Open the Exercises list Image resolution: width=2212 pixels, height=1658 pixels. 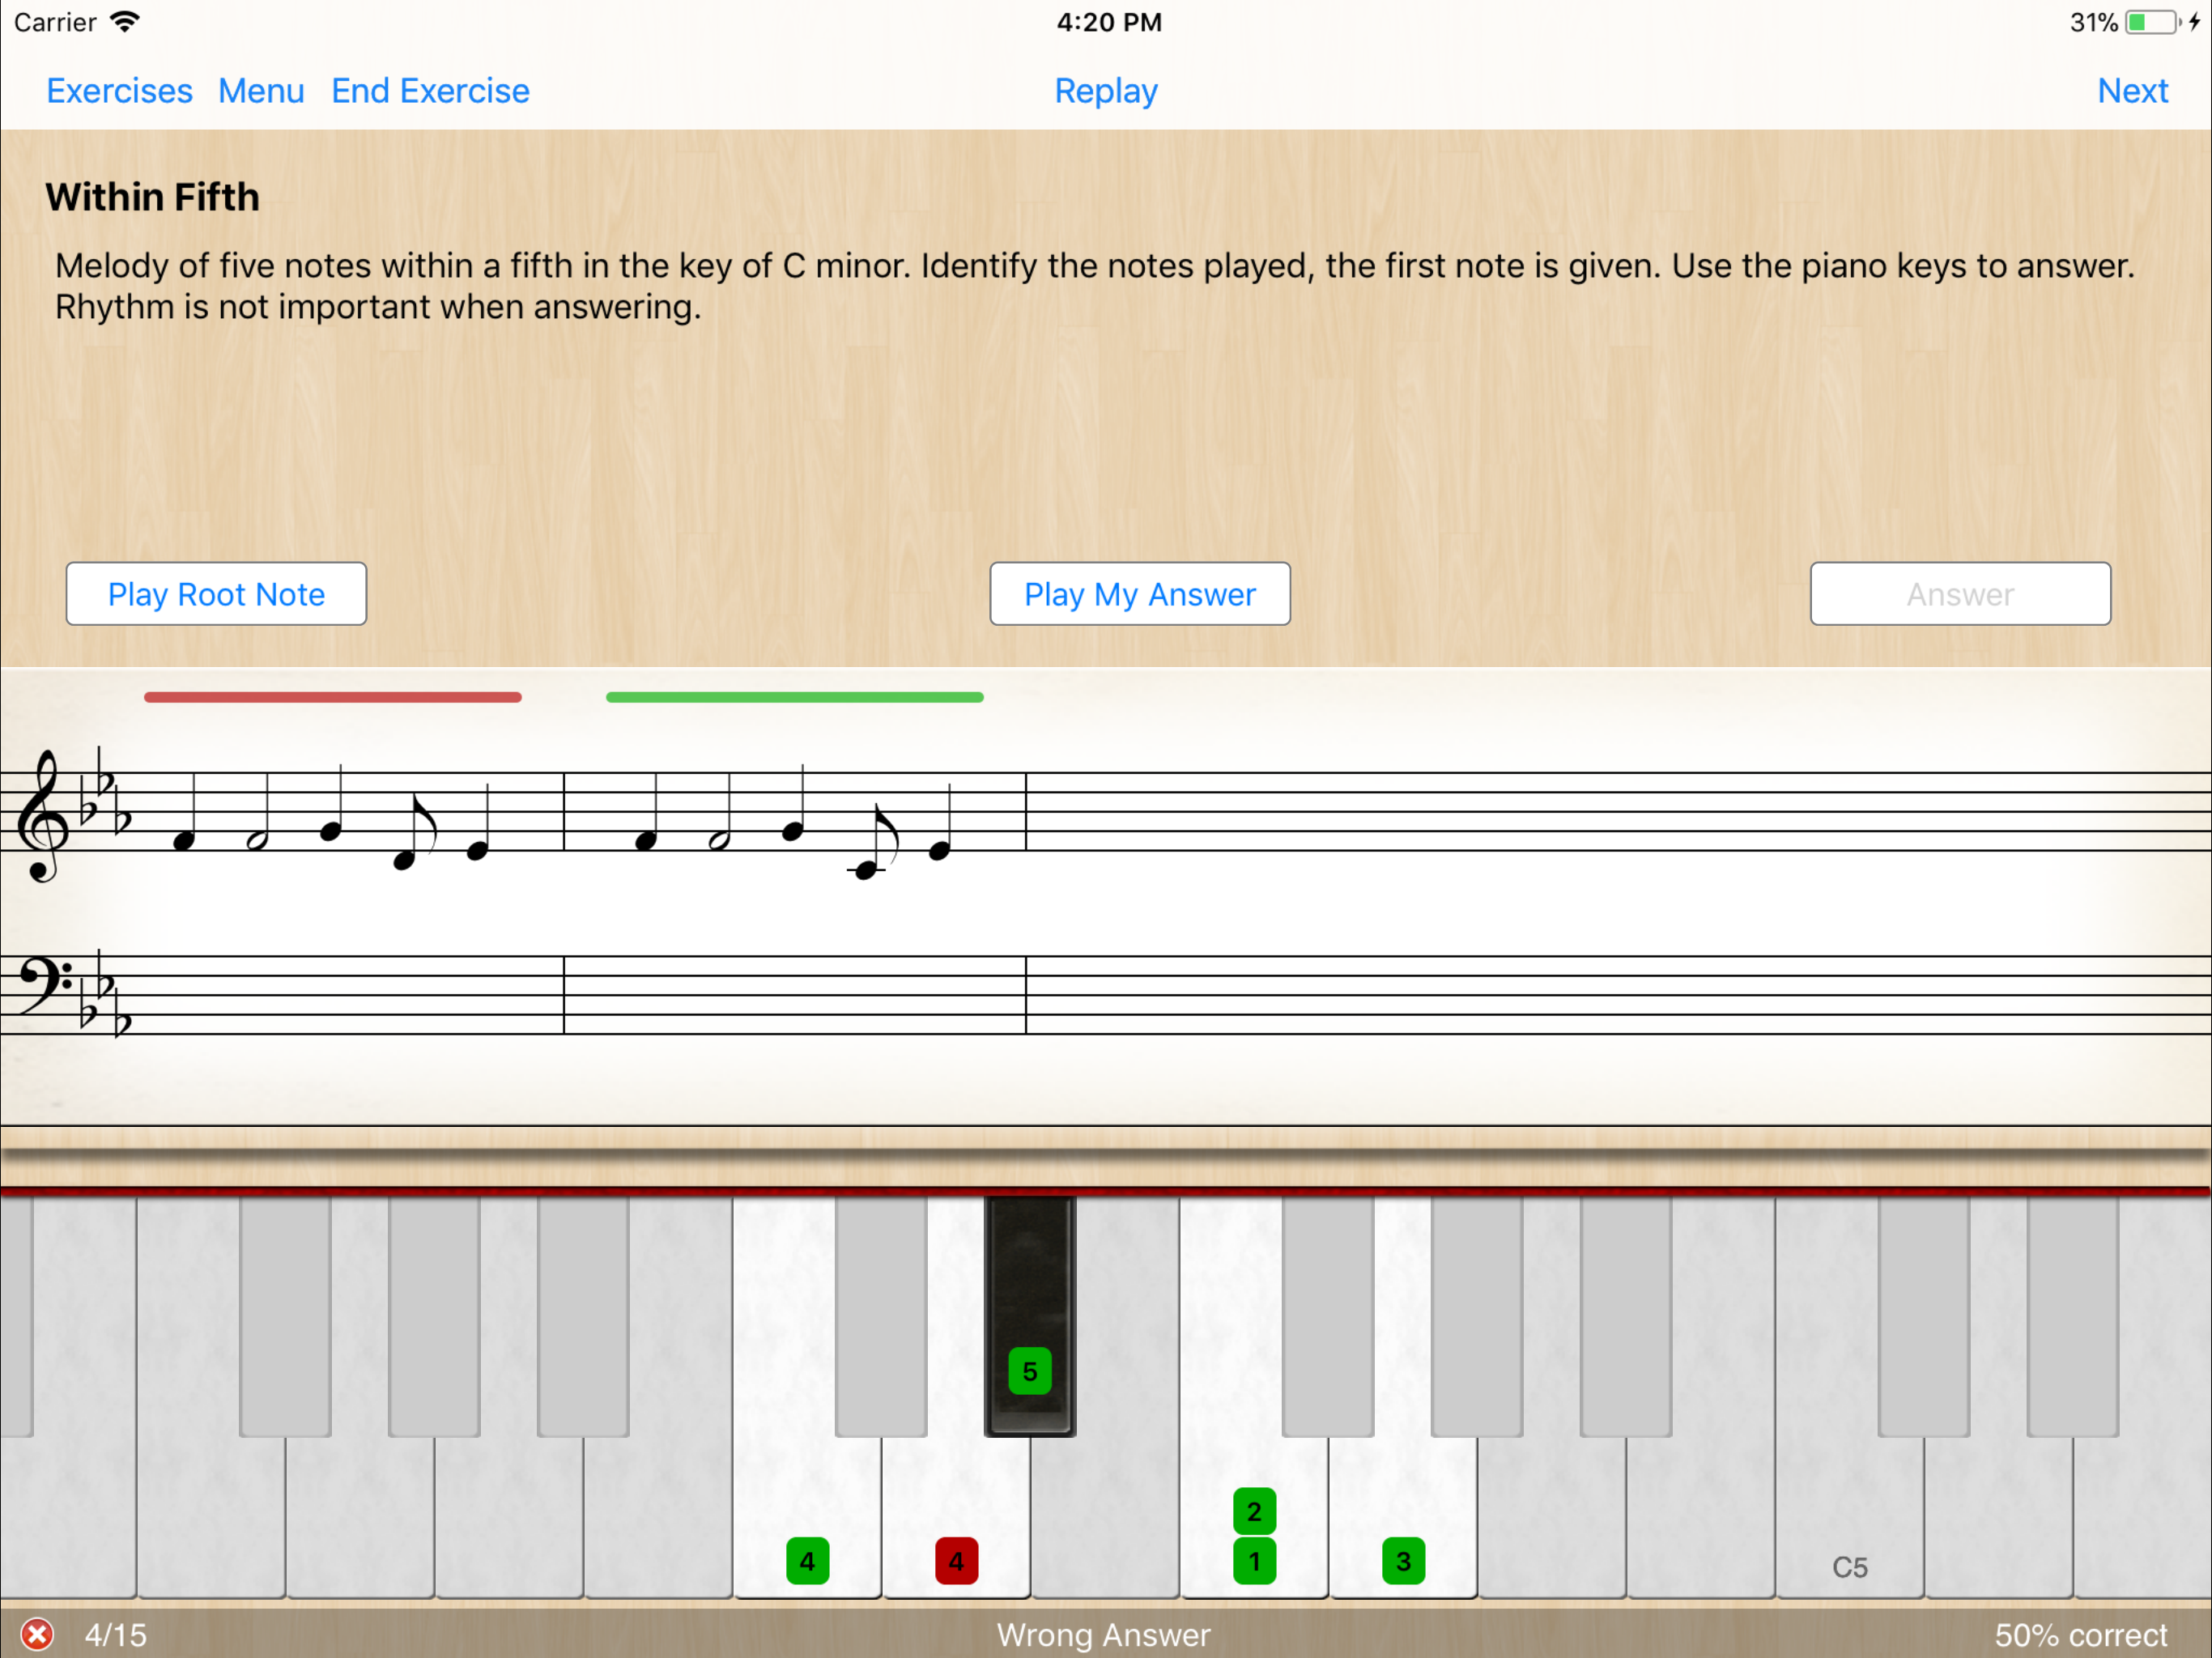[x=119, y=91]
